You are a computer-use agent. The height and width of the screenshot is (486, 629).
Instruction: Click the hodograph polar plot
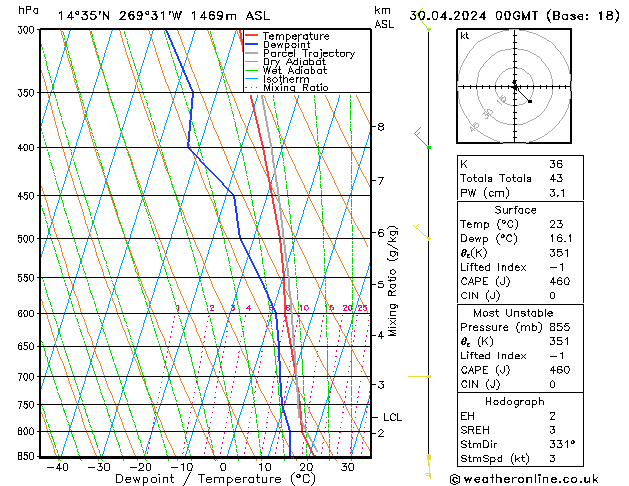(x=514, y=86)
